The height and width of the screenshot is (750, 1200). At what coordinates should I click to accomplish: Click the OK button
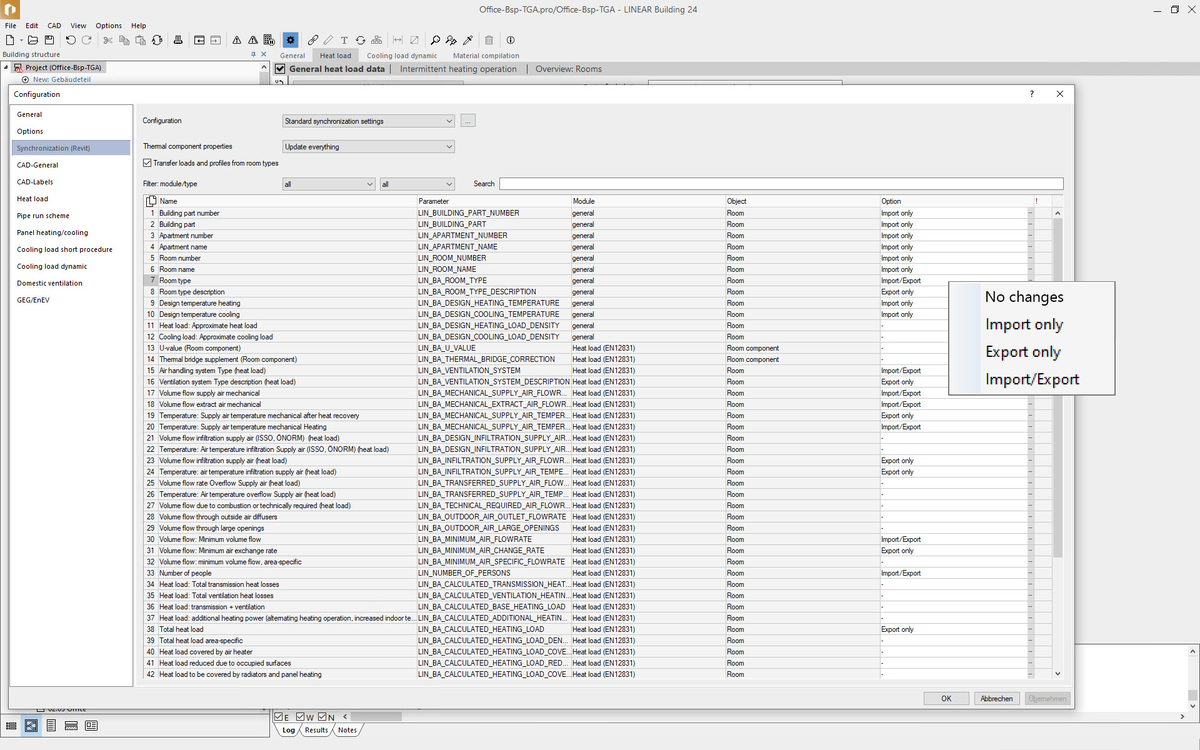(x=946, y=698)
